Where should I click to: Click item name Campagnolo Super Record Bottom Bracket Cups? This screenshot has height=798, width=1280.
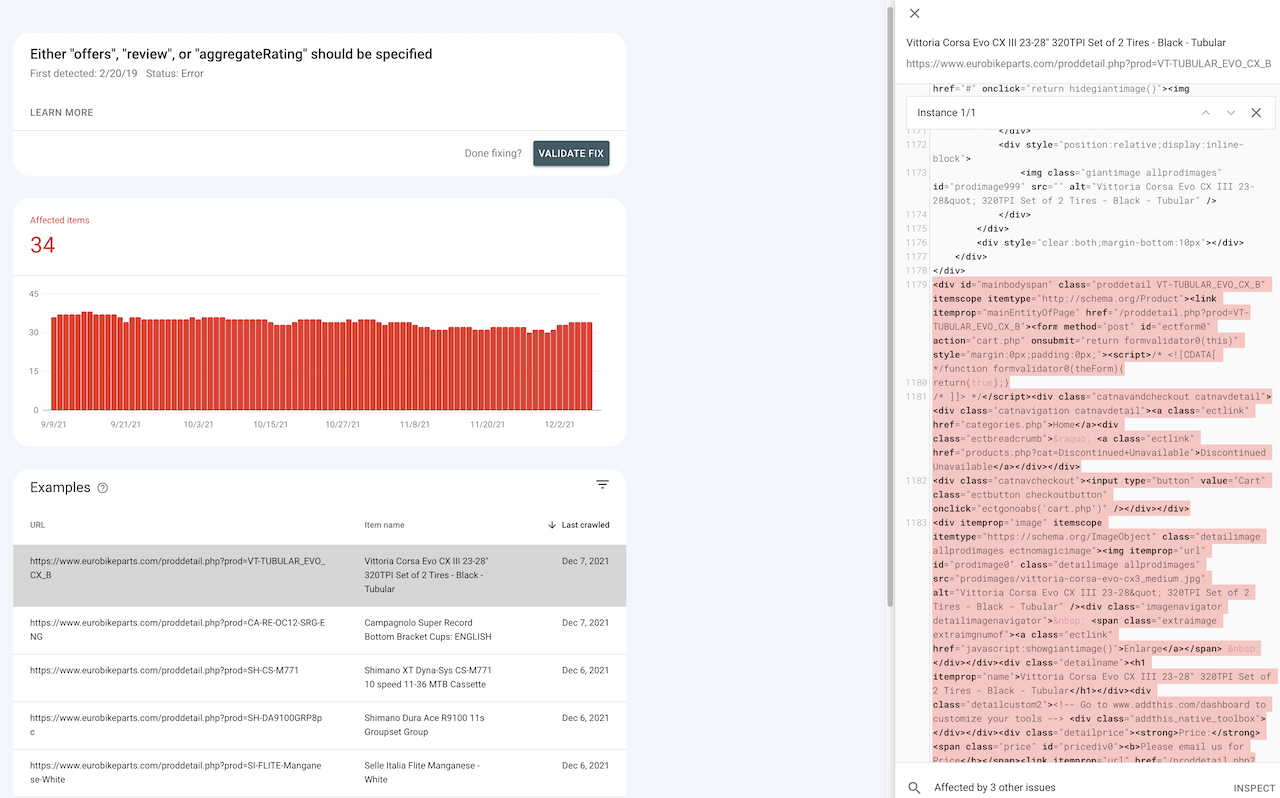428,630
